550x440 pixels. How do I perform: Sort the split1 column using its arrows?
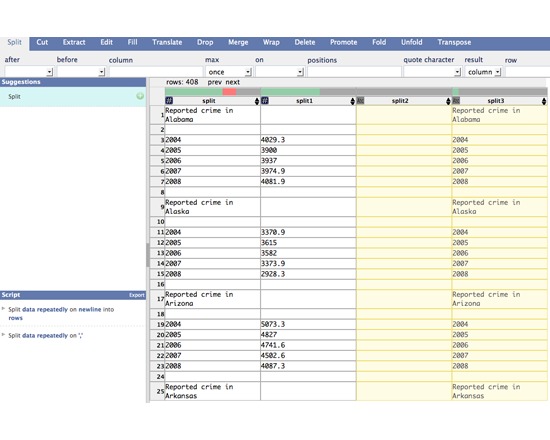[353, 101]
